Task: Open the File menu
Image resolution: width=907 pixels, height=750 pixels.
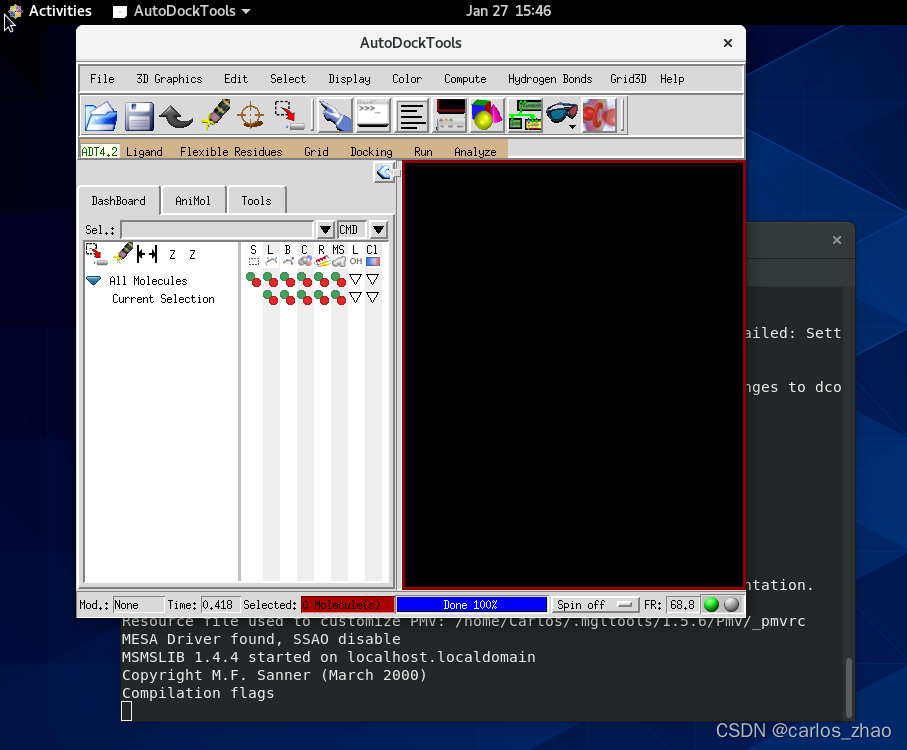Action: [102, 79]
